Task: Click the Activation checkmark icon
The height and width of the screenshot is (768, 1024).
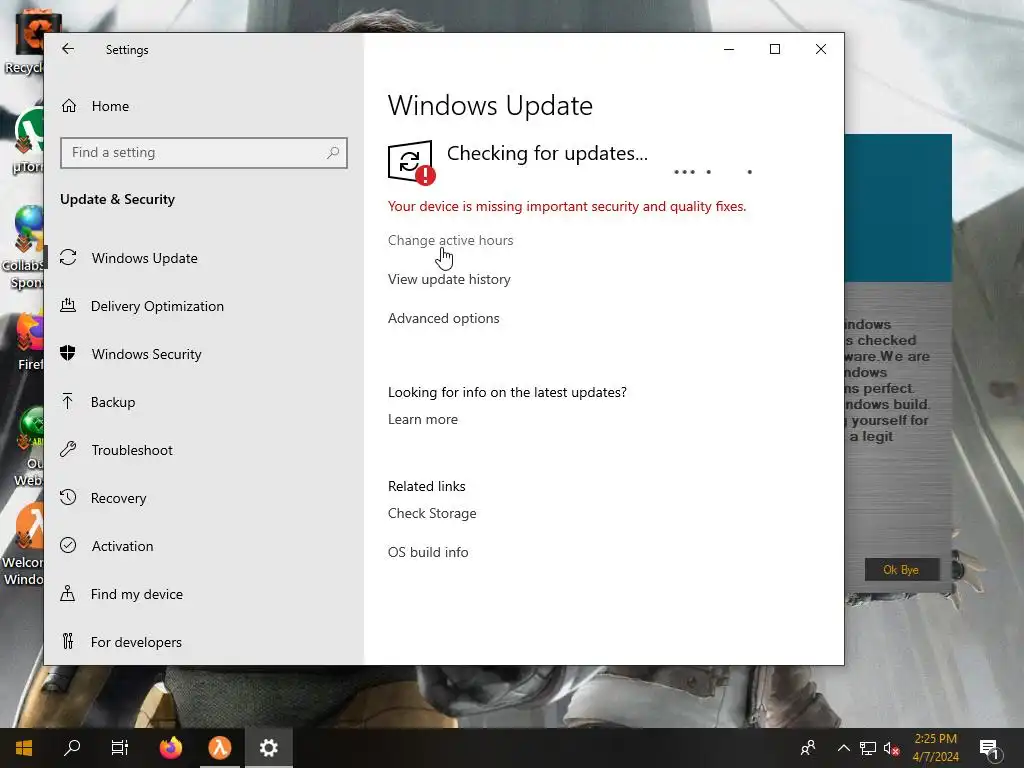Action: coord(68,545)
